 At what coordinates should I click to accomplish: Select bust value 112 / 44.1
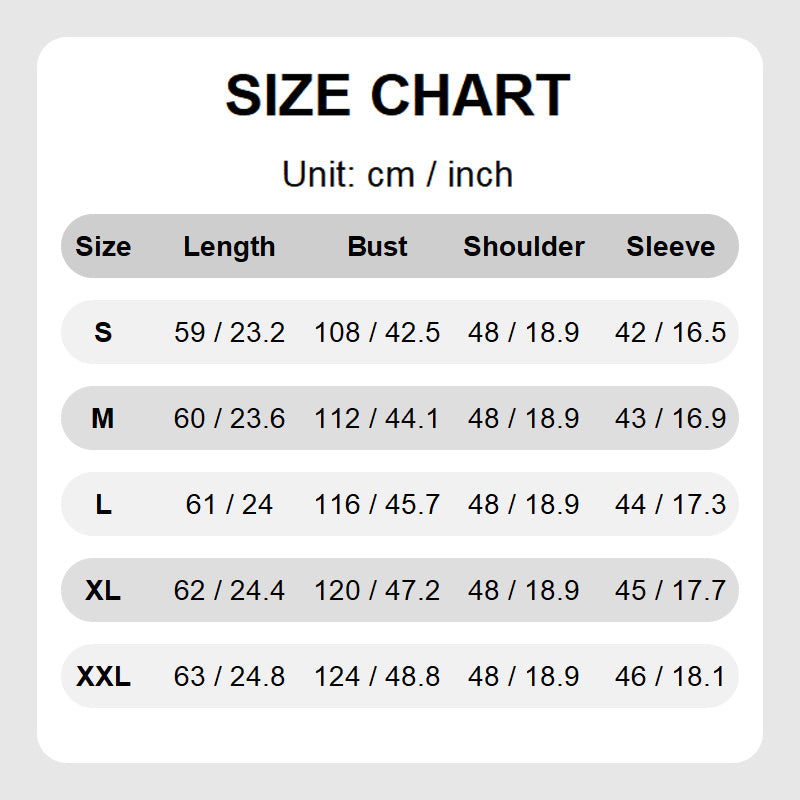[377, 419]
